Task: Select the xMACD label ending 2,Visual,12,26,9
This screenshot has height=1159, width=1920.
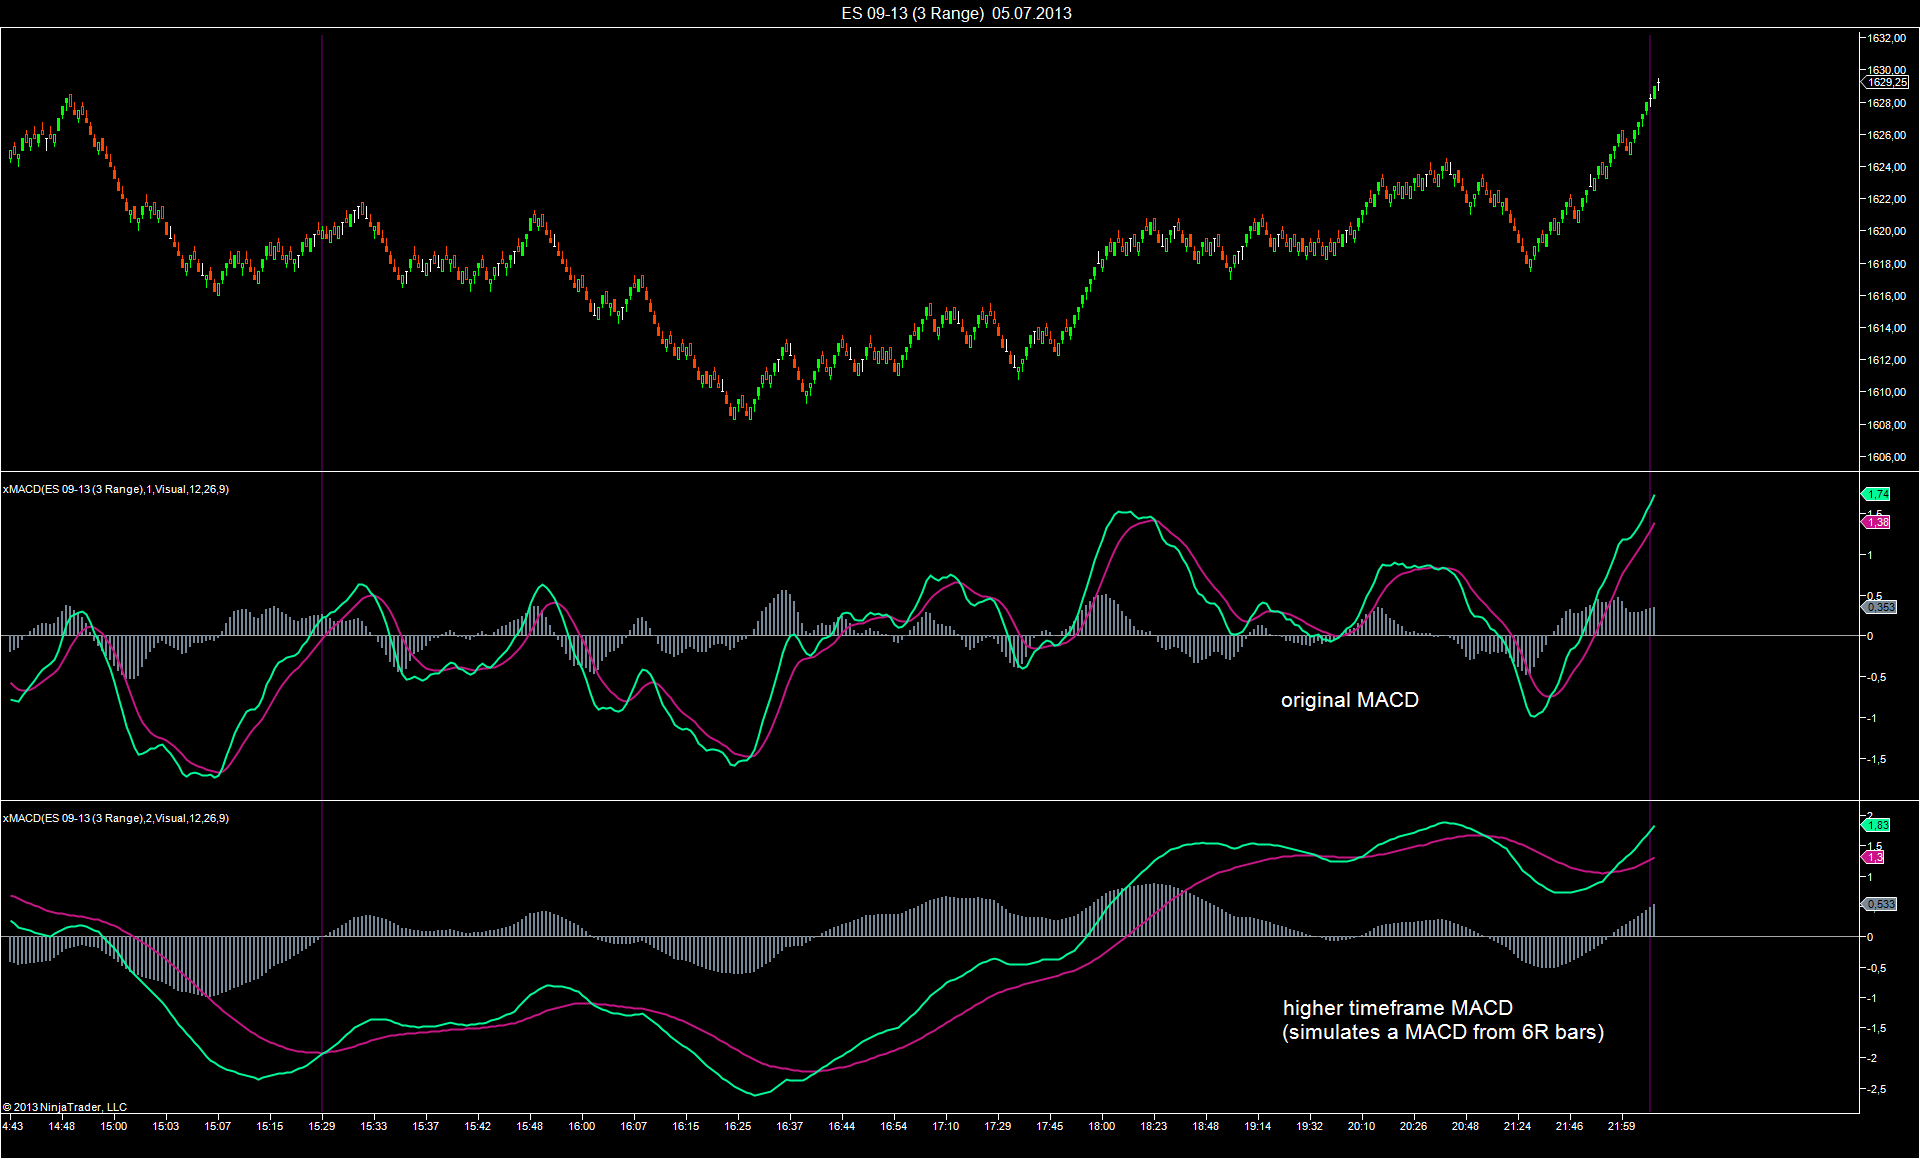Action: click(x=116, y=818)
